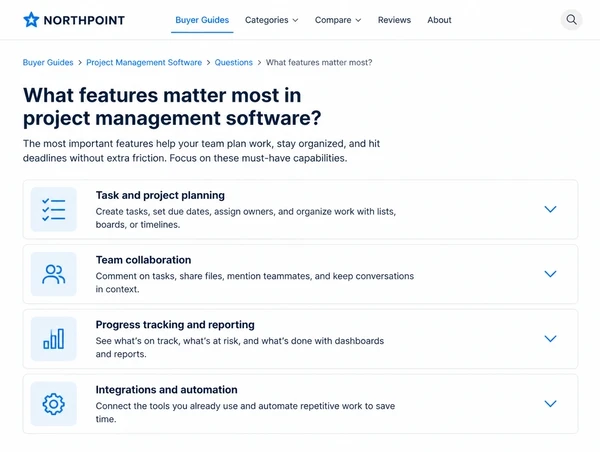Expand the Task and project planning chevron
Image resolution: width=600 pixels, height=452 pixels.
coord(550,209)
